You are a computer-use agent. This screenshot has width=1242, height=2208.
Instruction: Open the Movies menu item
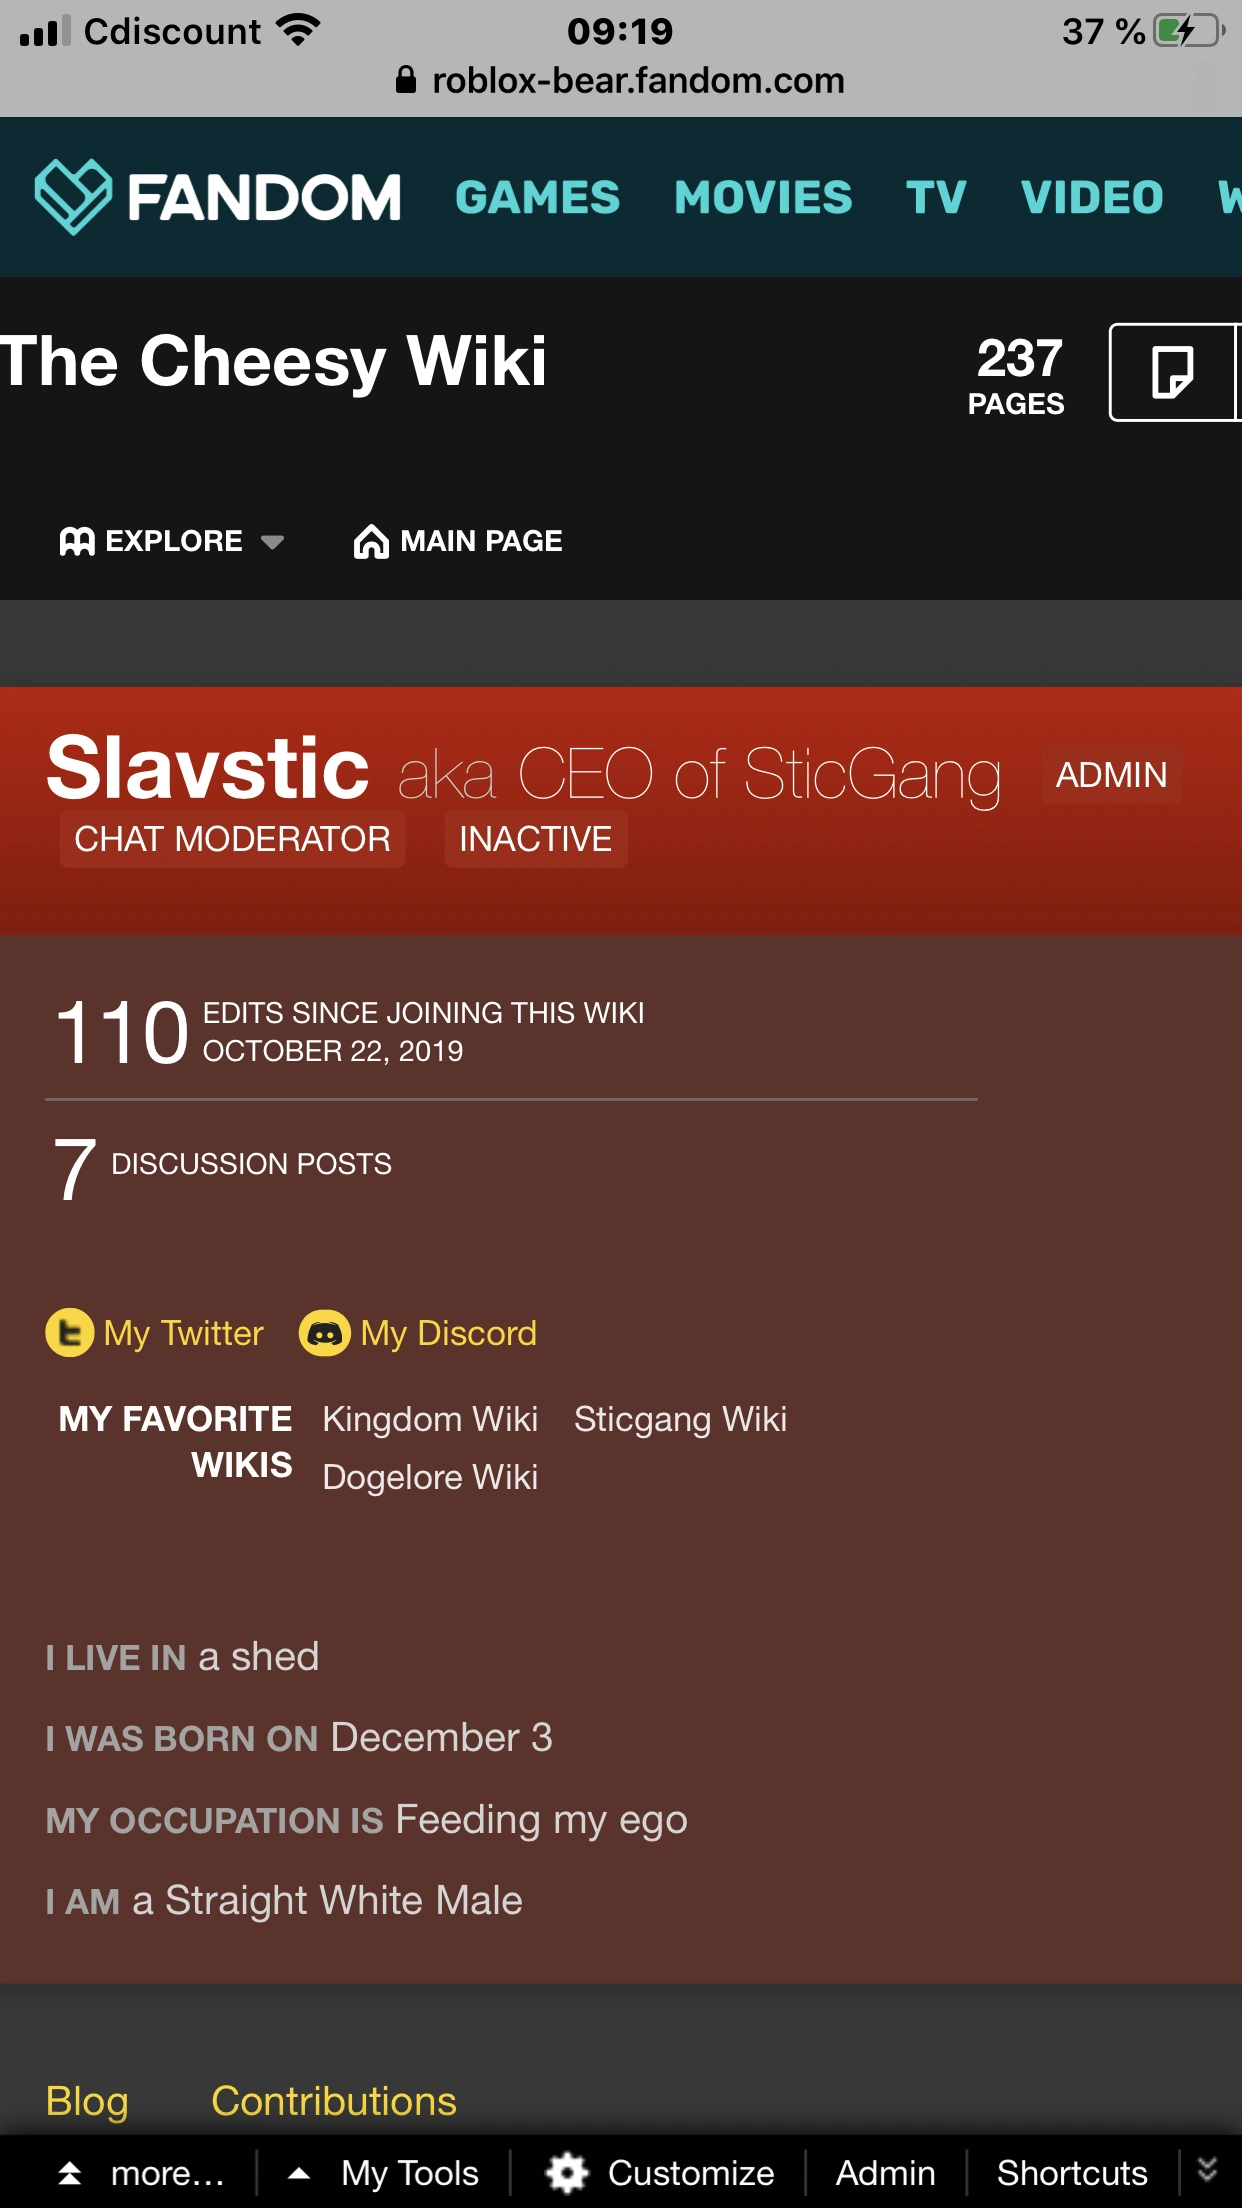point(763,197)
